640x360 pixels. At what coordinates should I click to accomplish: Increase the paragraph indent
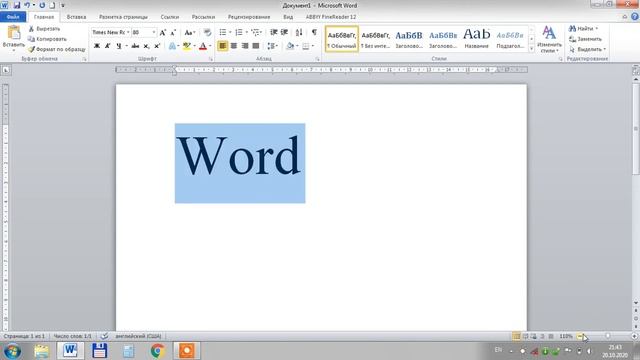284,32
